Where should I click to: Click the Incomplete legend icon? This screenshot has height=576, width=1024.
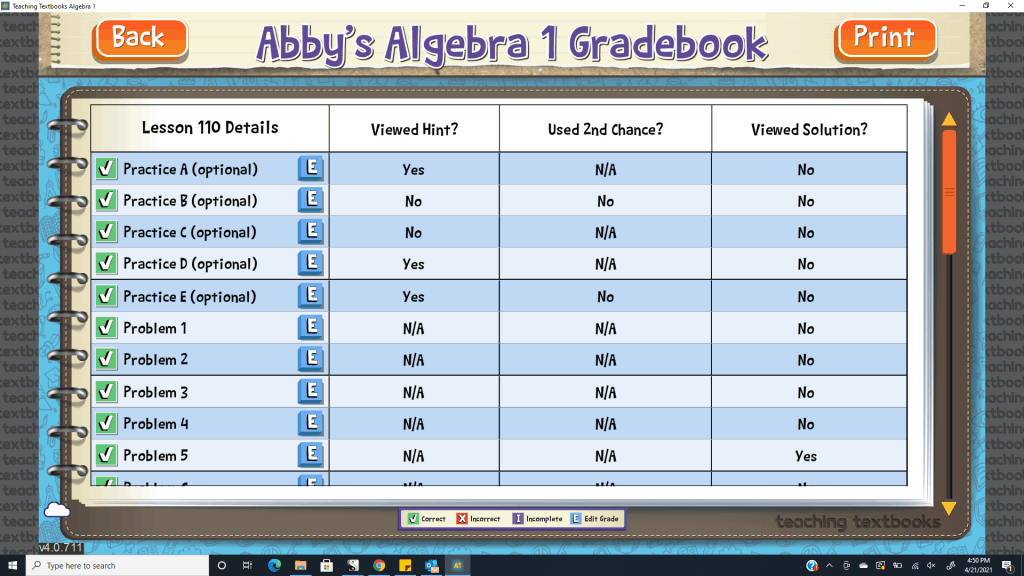(517, 519)
